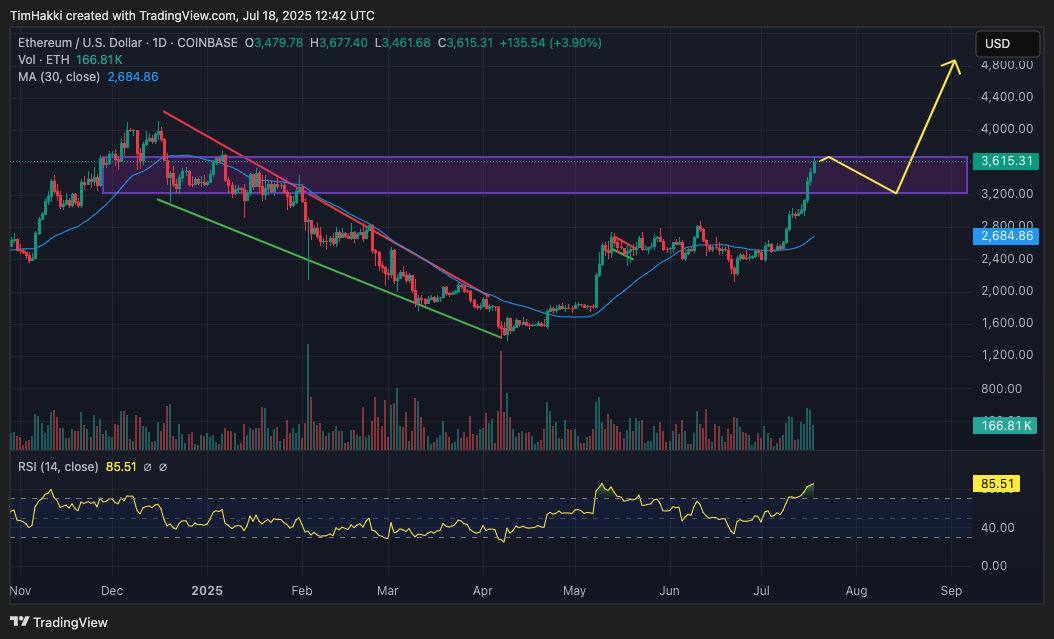The width and height of the screenshot is (1054, 639).
Task: Open the USD currency selector
Action: point(1007,44)
